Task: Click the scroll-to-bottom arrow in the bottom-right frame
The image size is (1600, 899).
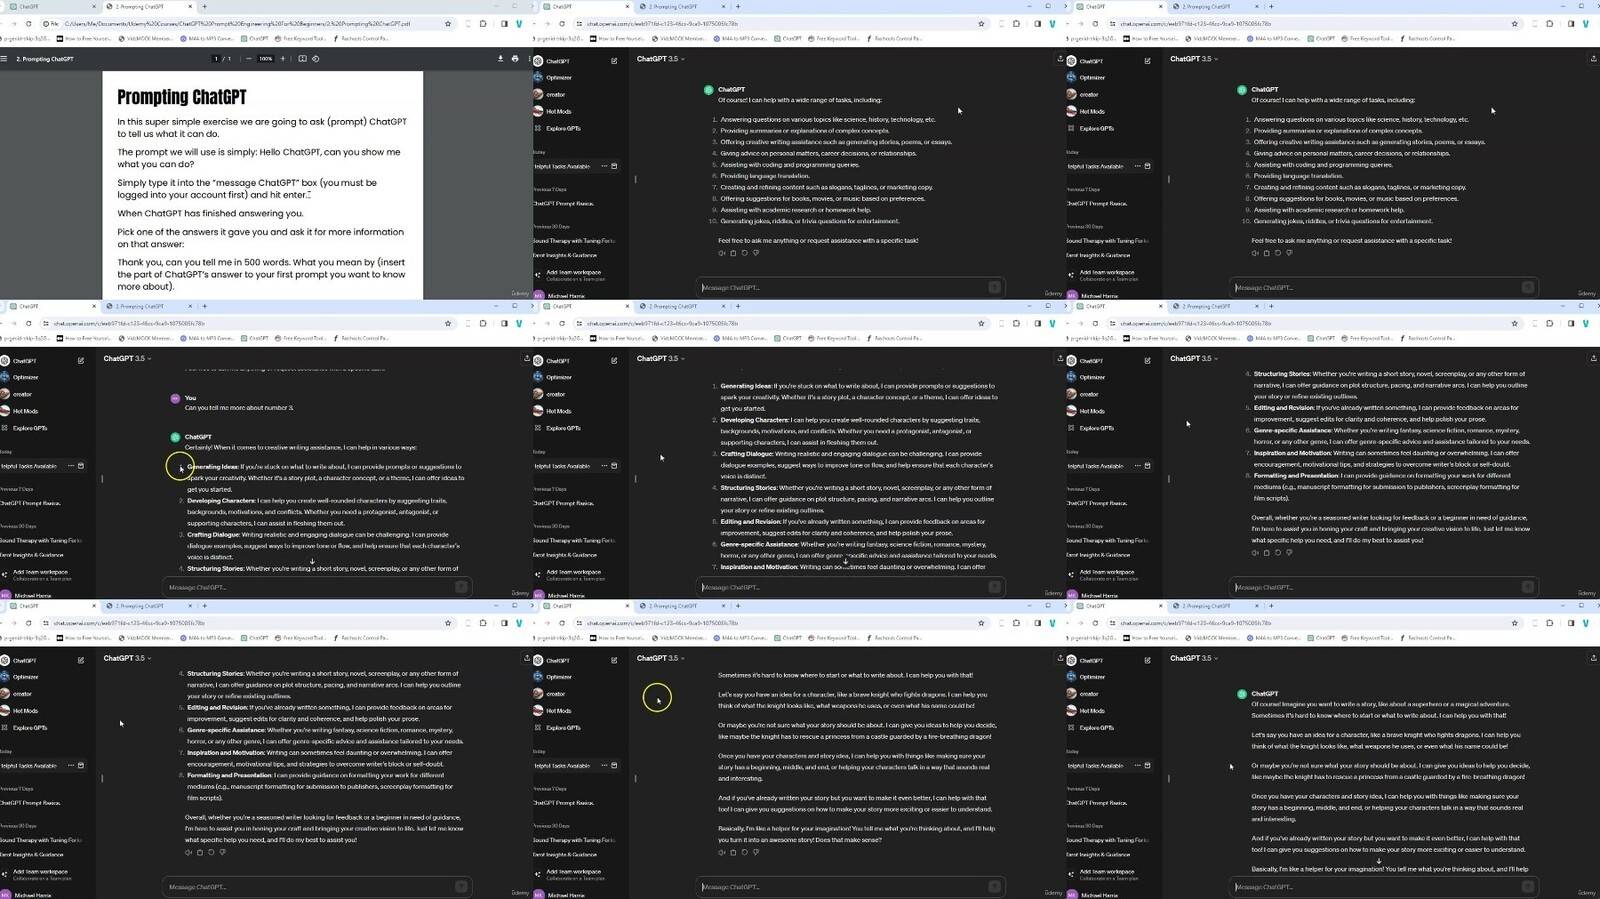Action: click(1379, 861)
